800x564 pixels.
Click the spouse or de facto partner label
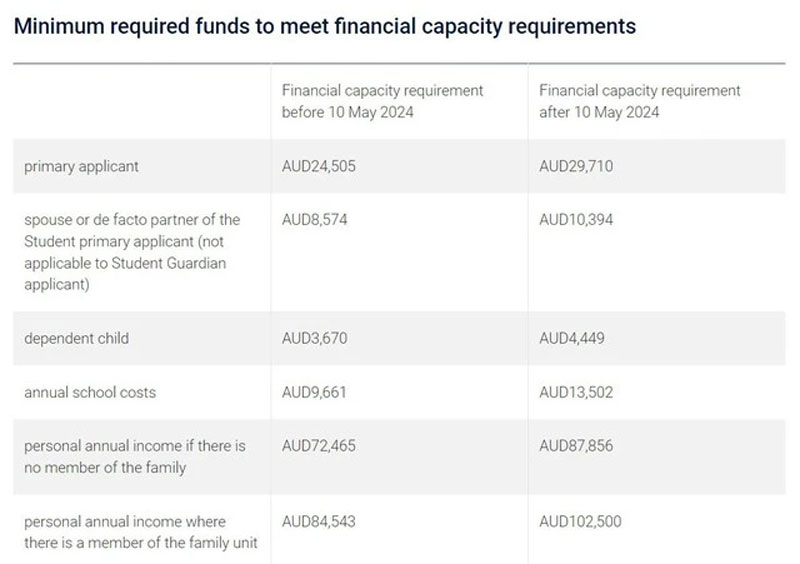tap(132, 252)
